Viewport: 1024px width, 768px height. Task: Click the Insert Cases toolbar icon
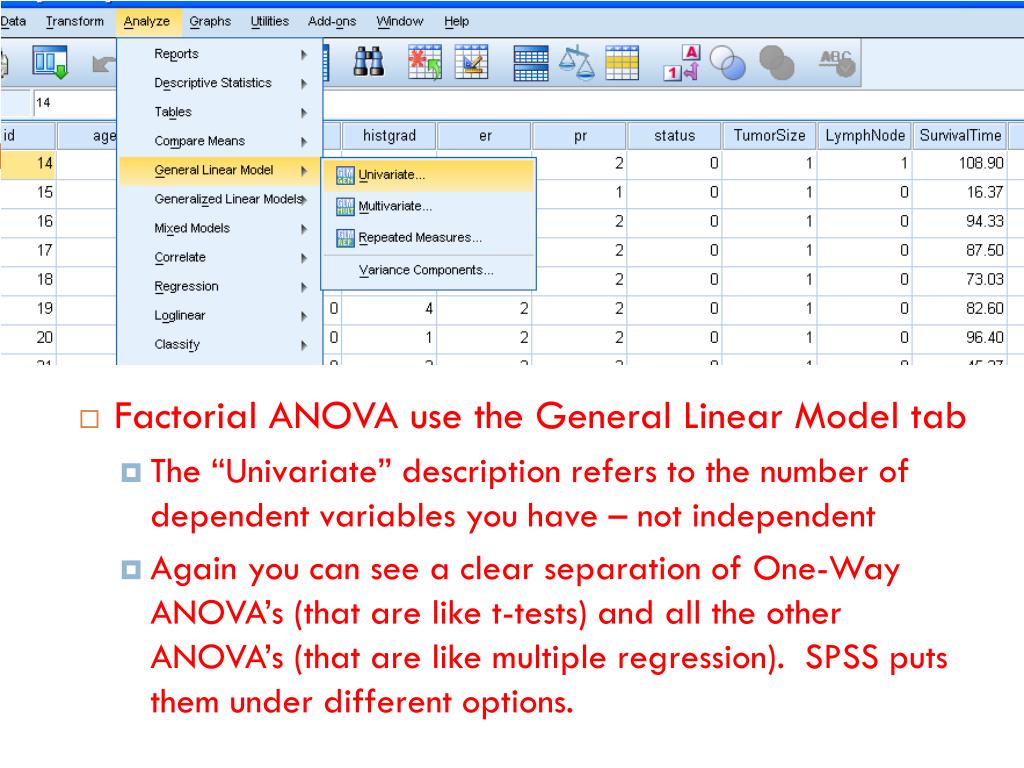click(424, 63)
